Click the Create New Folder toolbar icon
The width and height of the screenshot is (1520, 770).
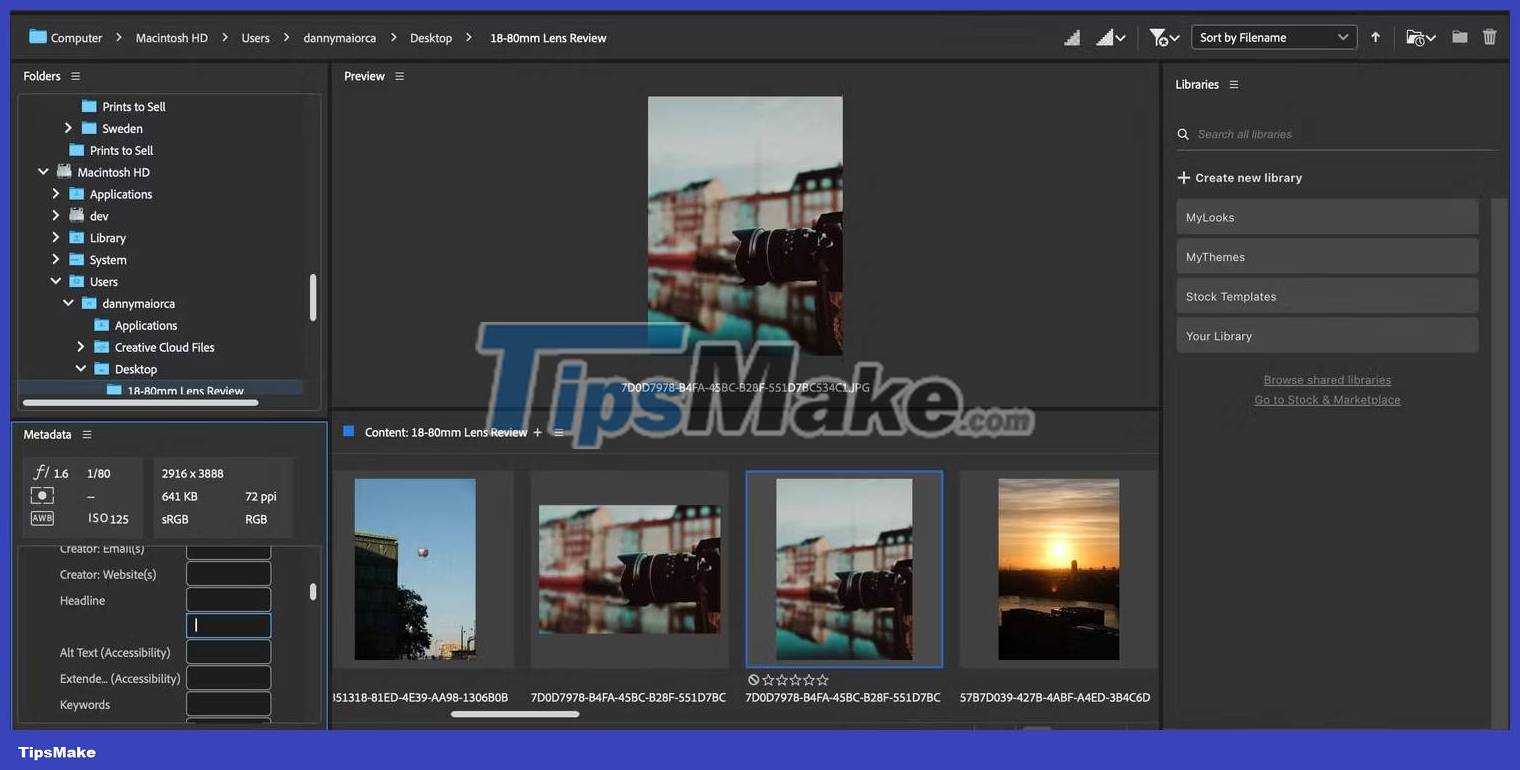point(1459,36)
